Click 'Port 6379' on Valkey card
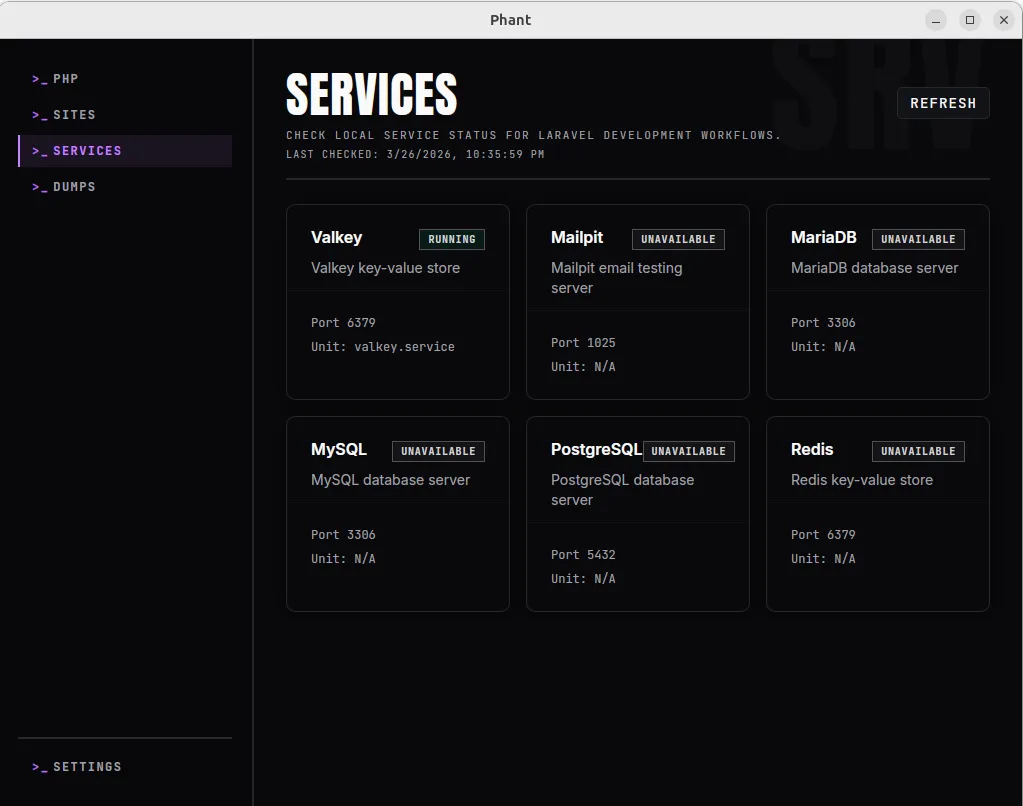 click(x=343, y=323)
